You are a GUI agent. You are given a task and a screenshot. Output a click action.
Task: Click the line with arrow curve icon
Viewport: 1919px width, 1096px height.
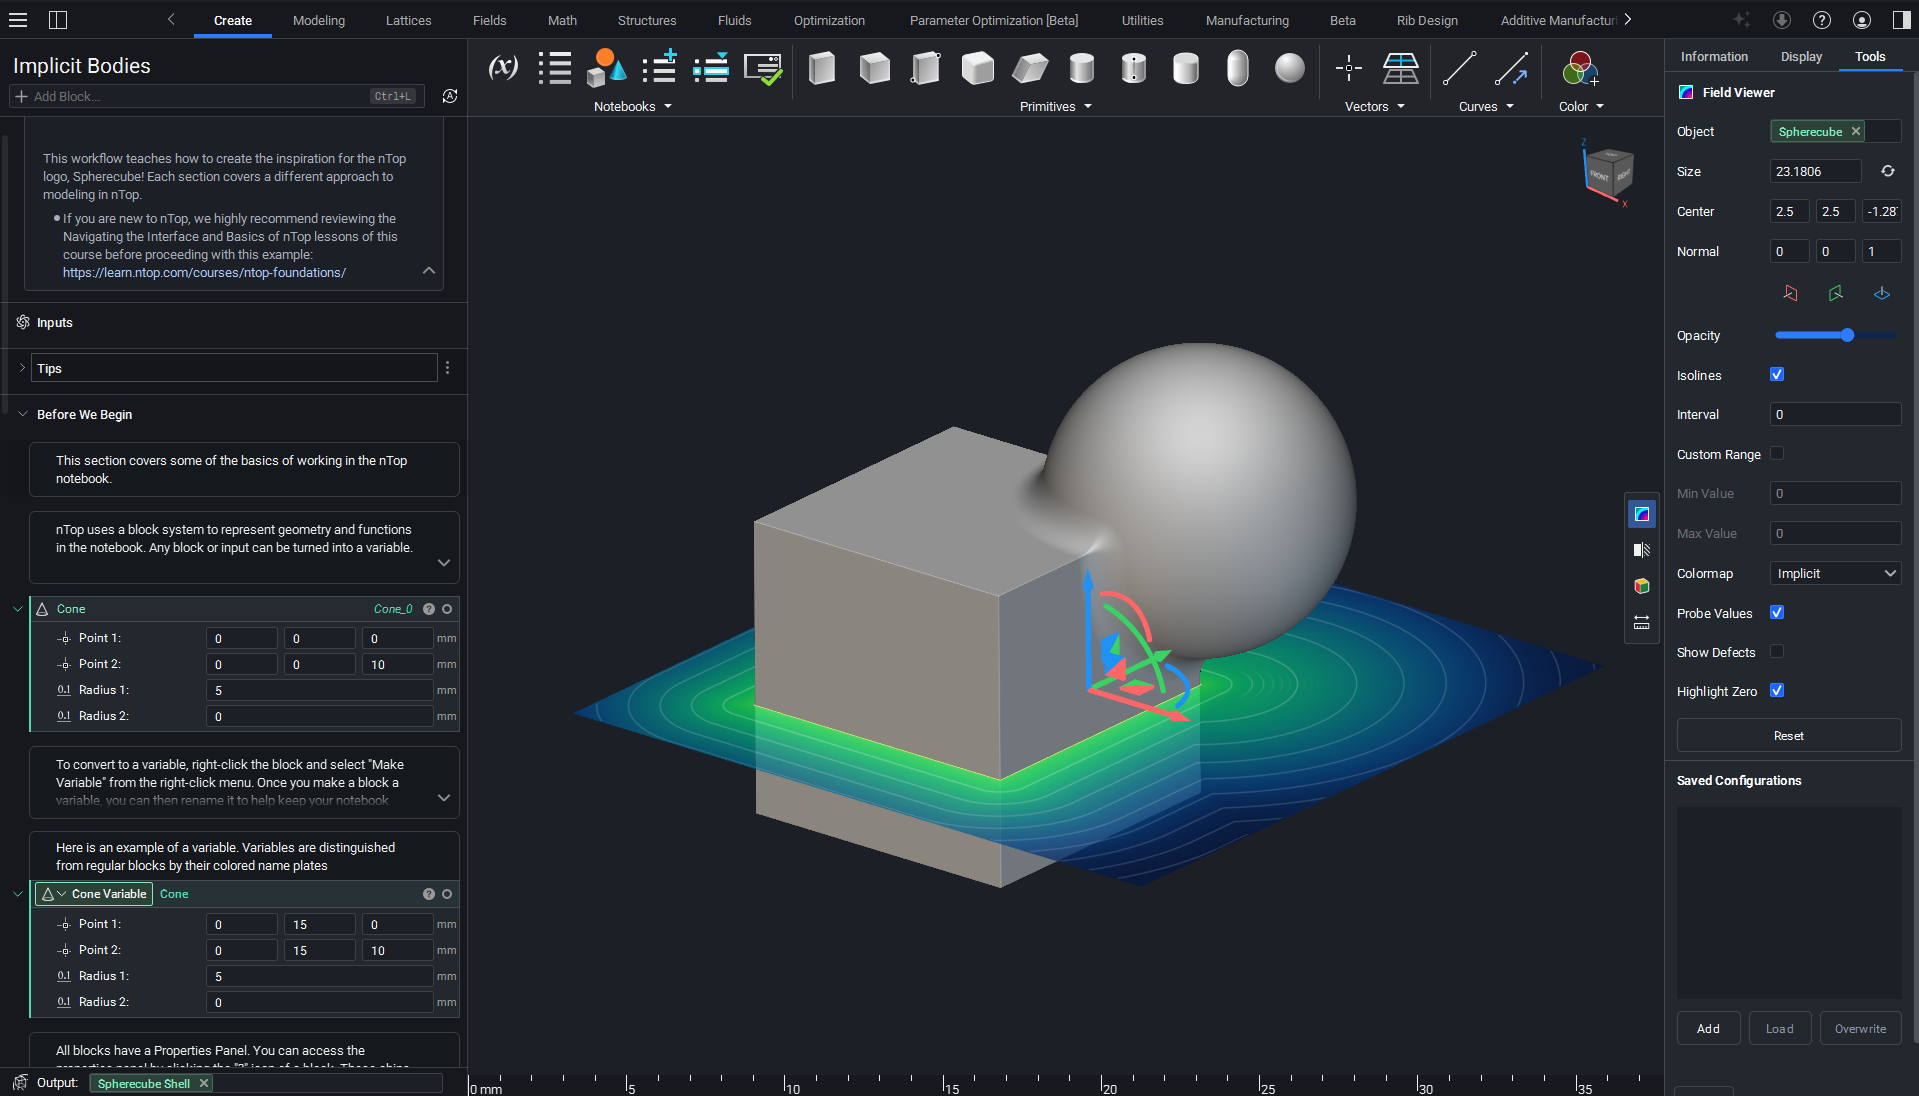click(1511, 68)
